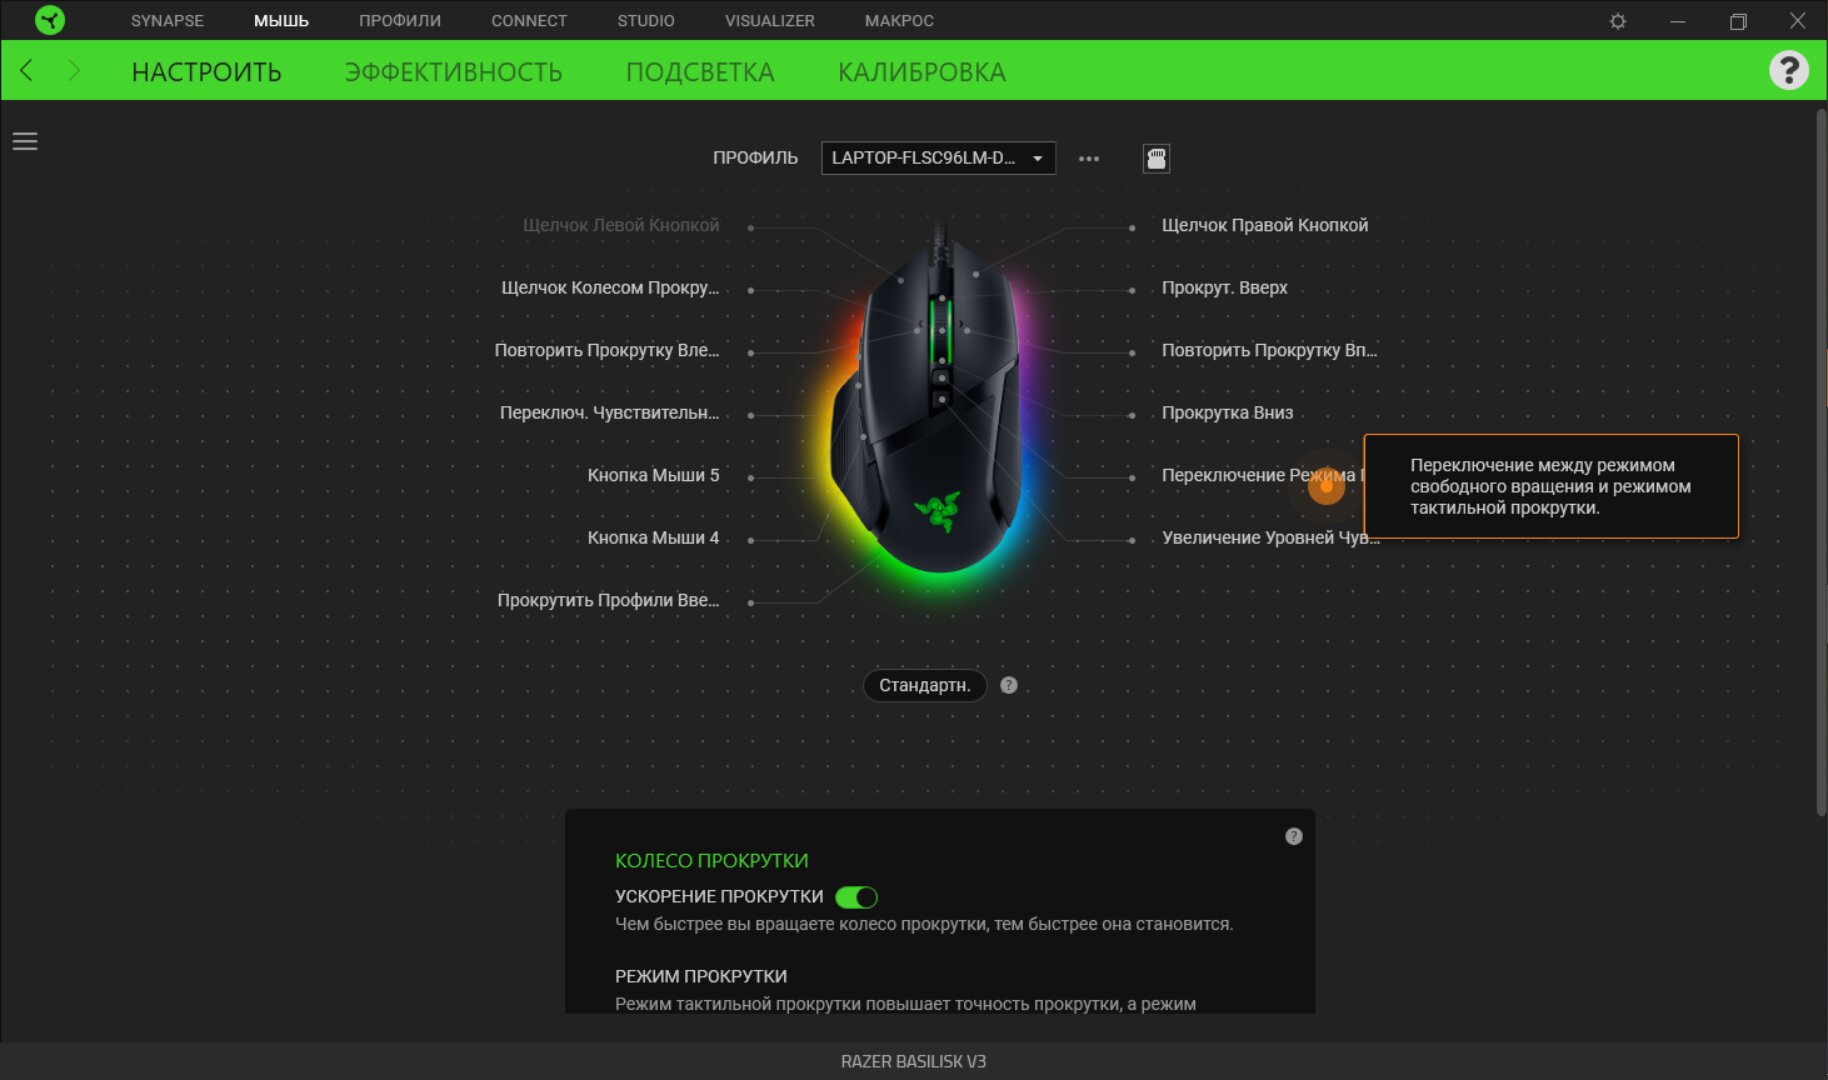Toggle УСКОРЕНИЕ ПРОКРУТКИ switch
1828x1080 pixels.
point(856,897)
